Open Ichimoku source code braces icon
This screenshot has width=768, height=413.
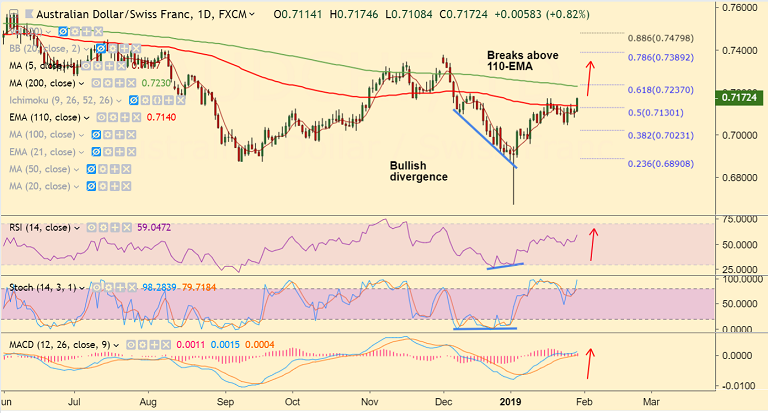(157, 100)
